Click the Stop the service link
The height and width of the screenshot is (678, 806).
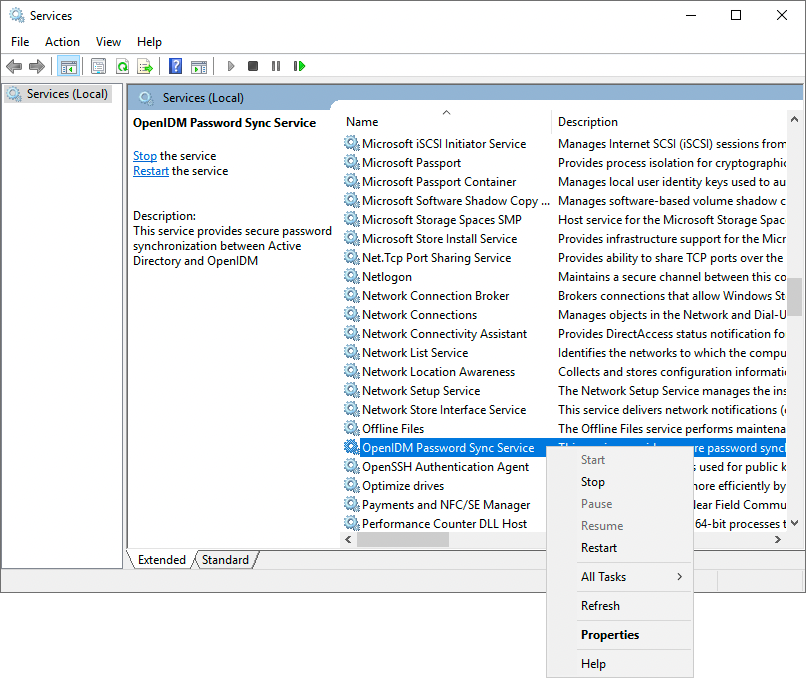[x=144, y=155]
